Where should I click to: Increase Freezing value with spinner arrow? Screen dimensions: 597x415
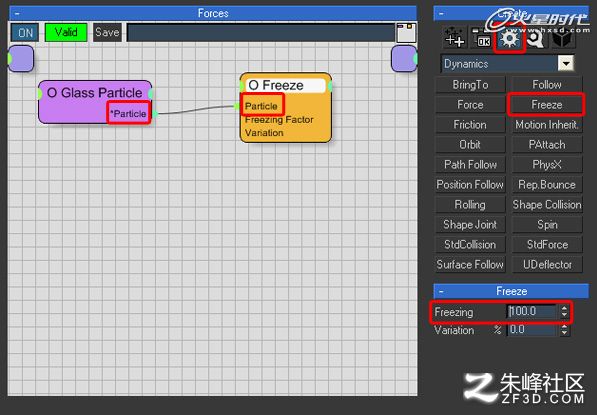[564, 308]
